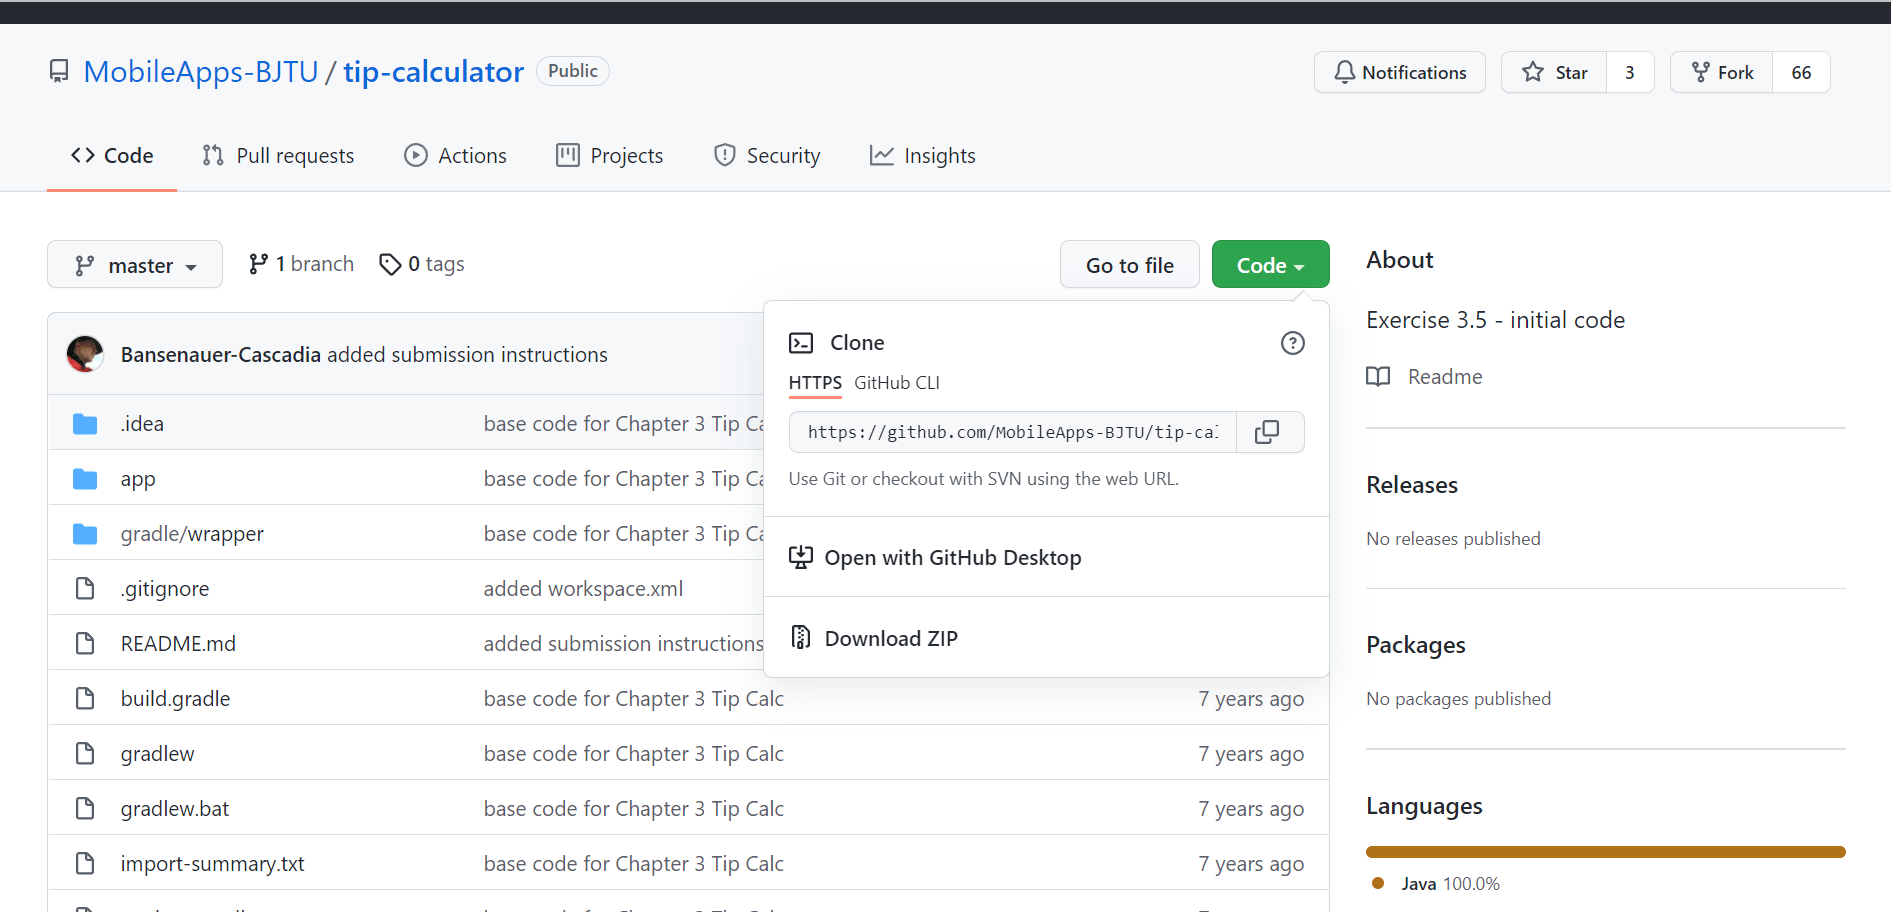Copy the clone URL with the copy icon
Image resolution: width=1891 pixels, height=912 pixels.
pos(1267,432)
